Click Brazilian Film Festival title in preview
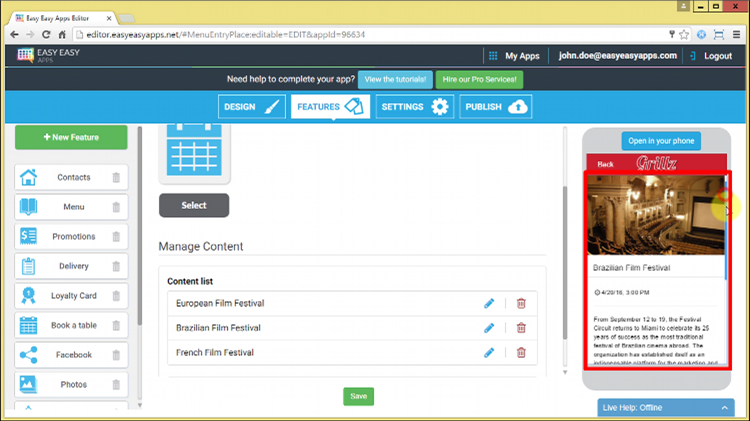750x421 pixels. [631, 268]
